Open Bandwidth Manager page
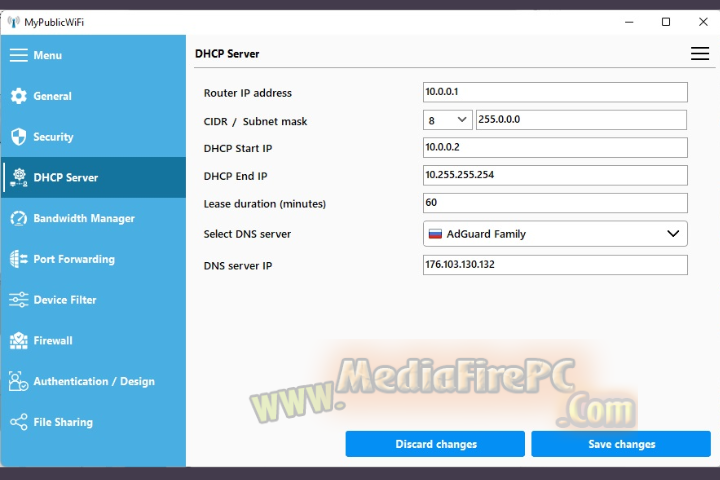 (94, 218)
